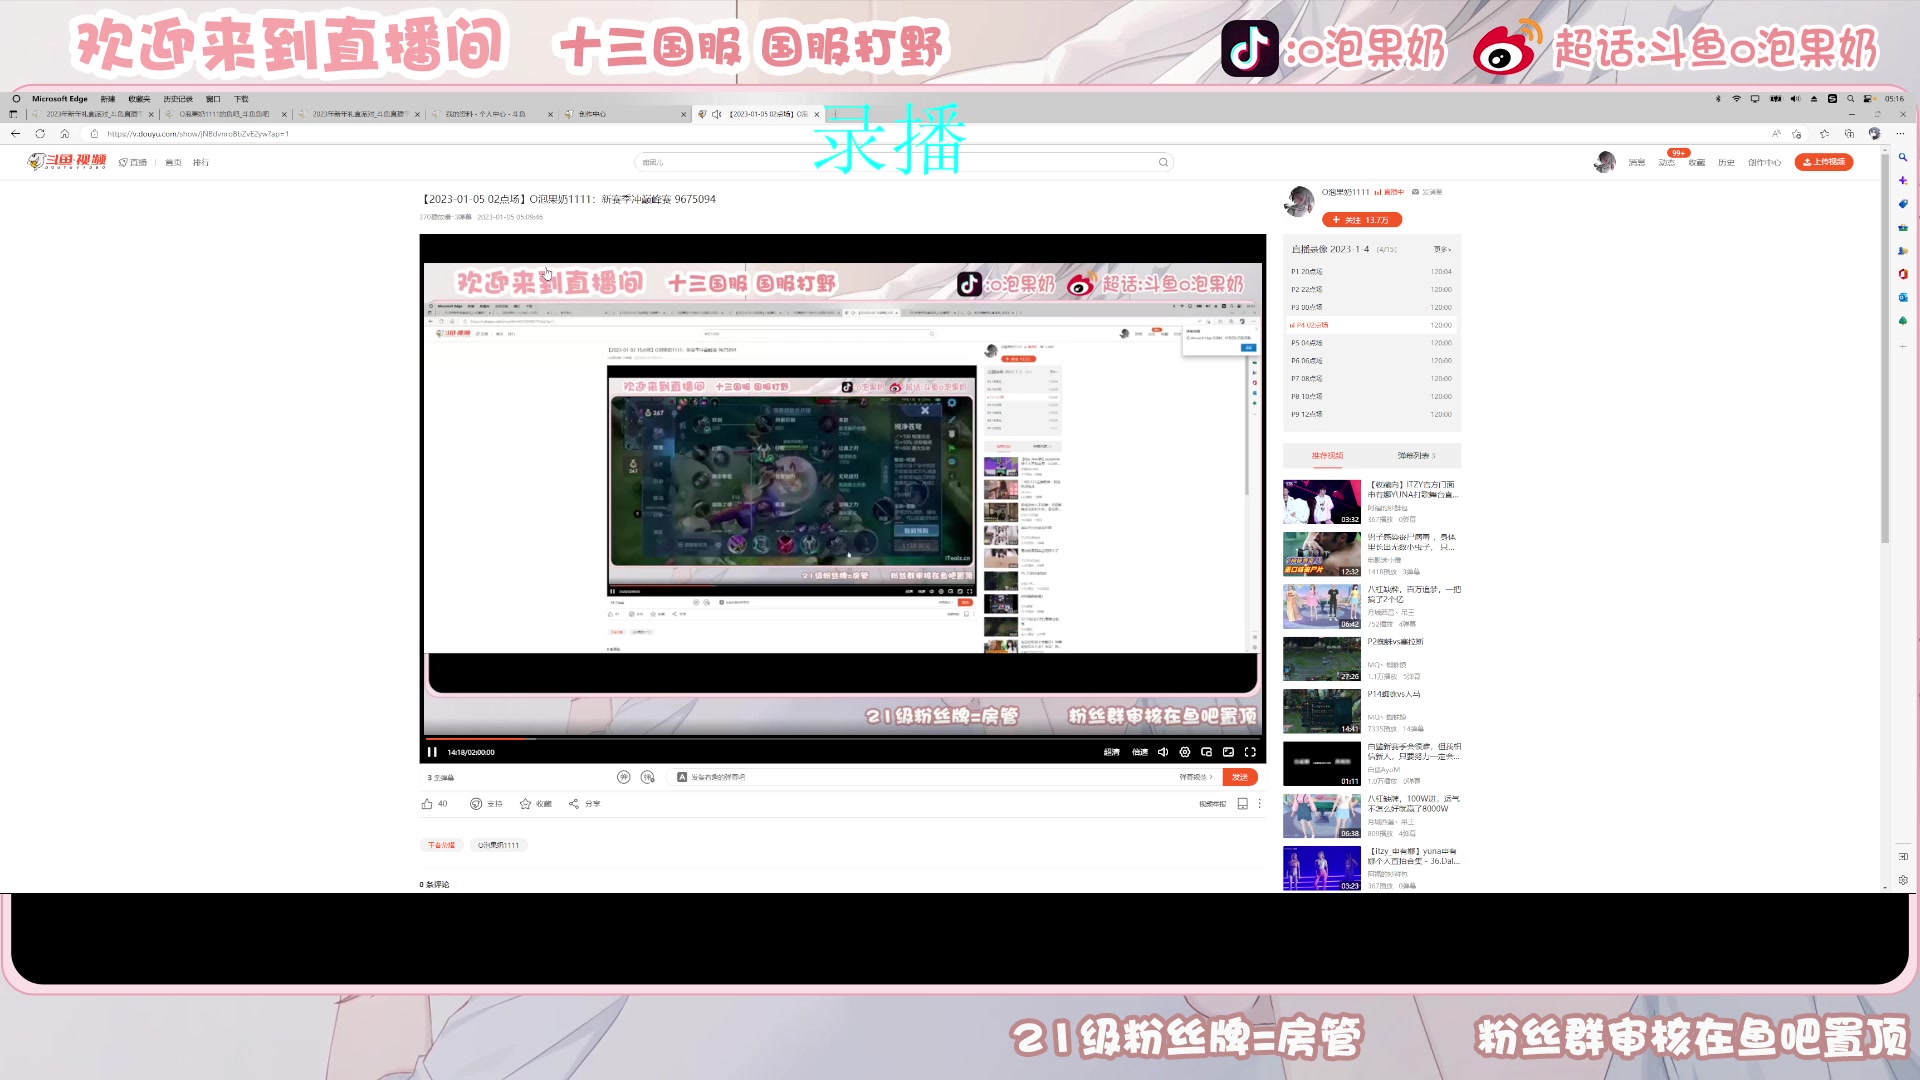Expand 更多 to show all recordings
1920x1080 pixels.
pos(1441,249)
